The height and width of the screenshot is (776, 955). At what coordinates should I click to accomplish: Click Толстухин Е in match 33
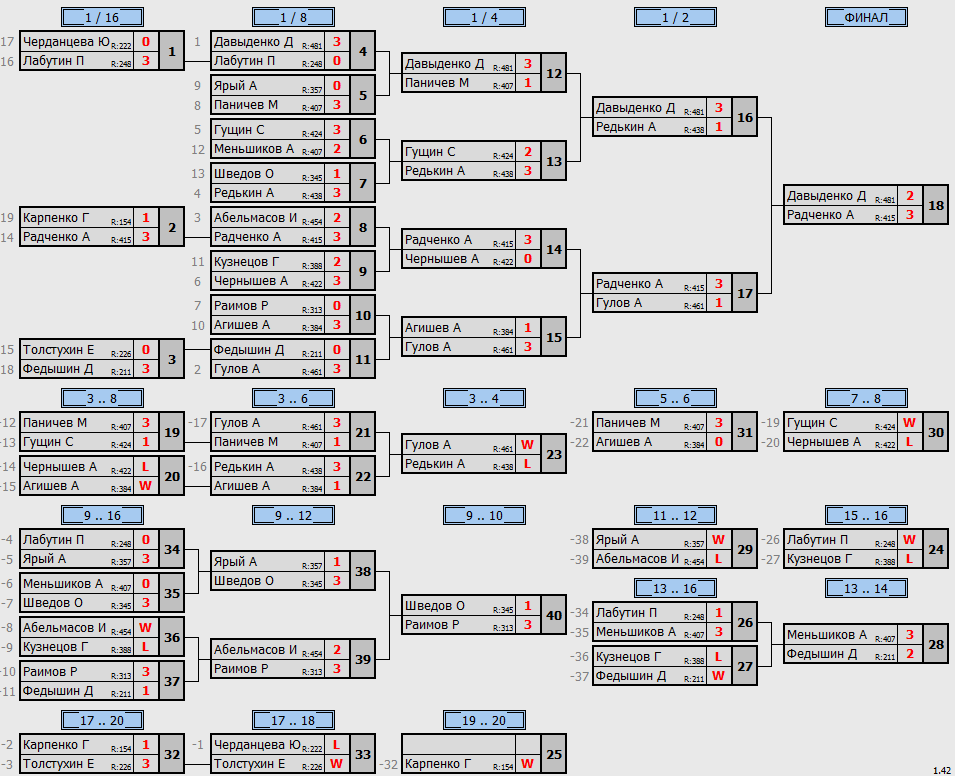[249, 764]
